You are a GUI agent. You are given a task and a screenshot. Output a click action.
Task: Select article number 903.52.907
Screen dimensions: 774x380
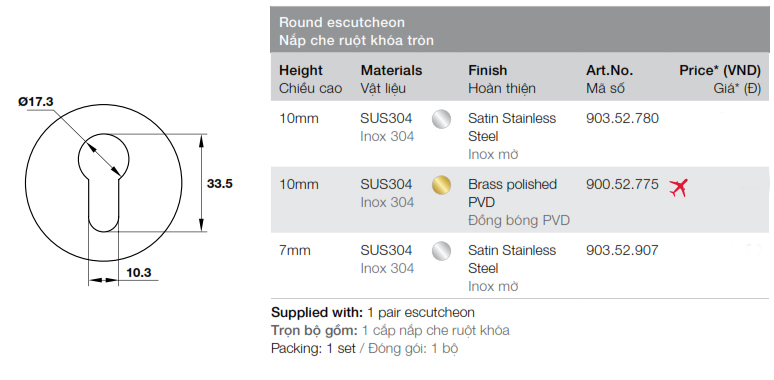622,251
